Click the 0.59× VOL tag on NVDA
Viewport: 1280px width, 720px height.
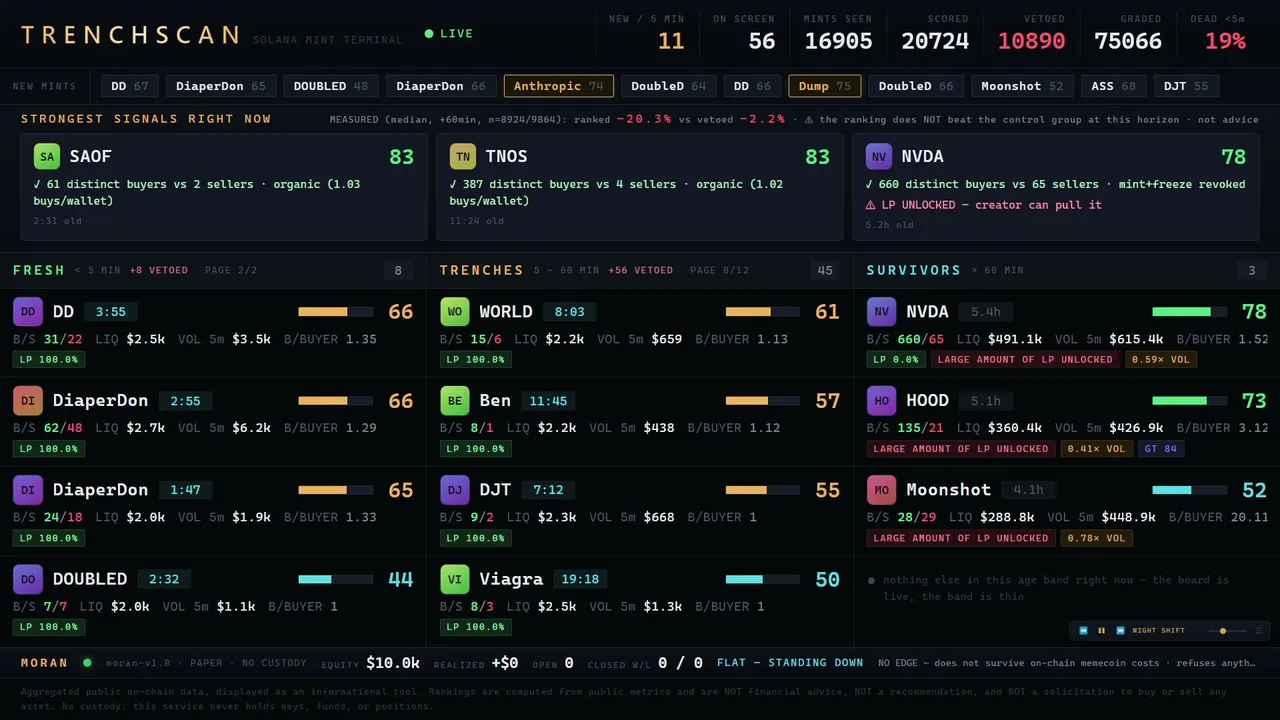(x=1161, y=359)
